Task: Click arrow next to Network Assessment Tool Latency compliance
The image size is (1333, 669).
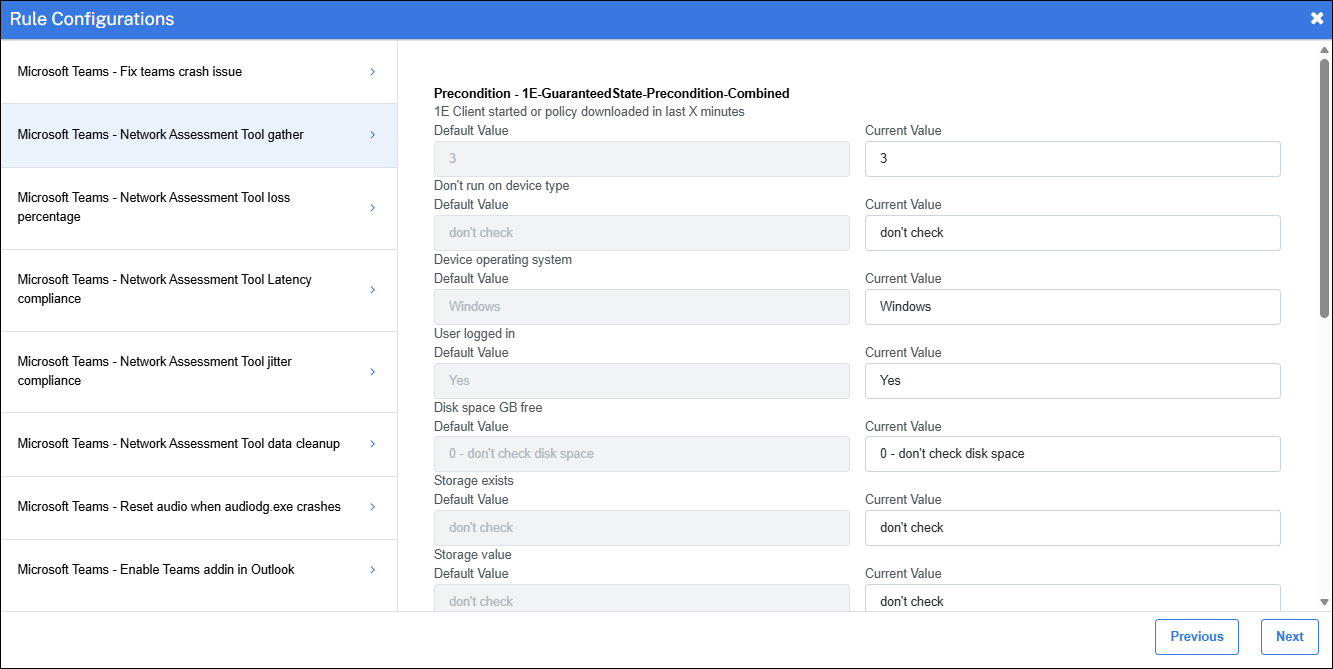Action: [373, 290]
